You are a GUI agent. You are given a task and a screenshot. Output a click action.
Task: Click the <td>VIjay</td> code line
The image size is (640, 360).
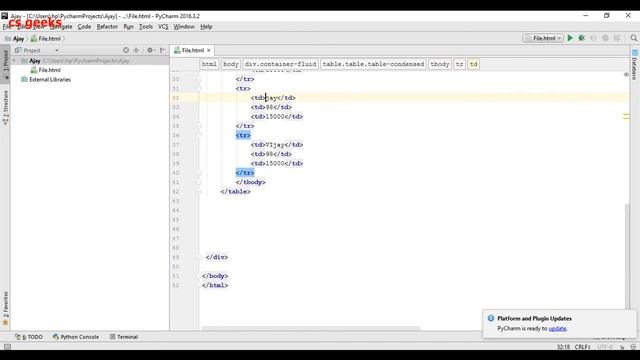point(277,144)
